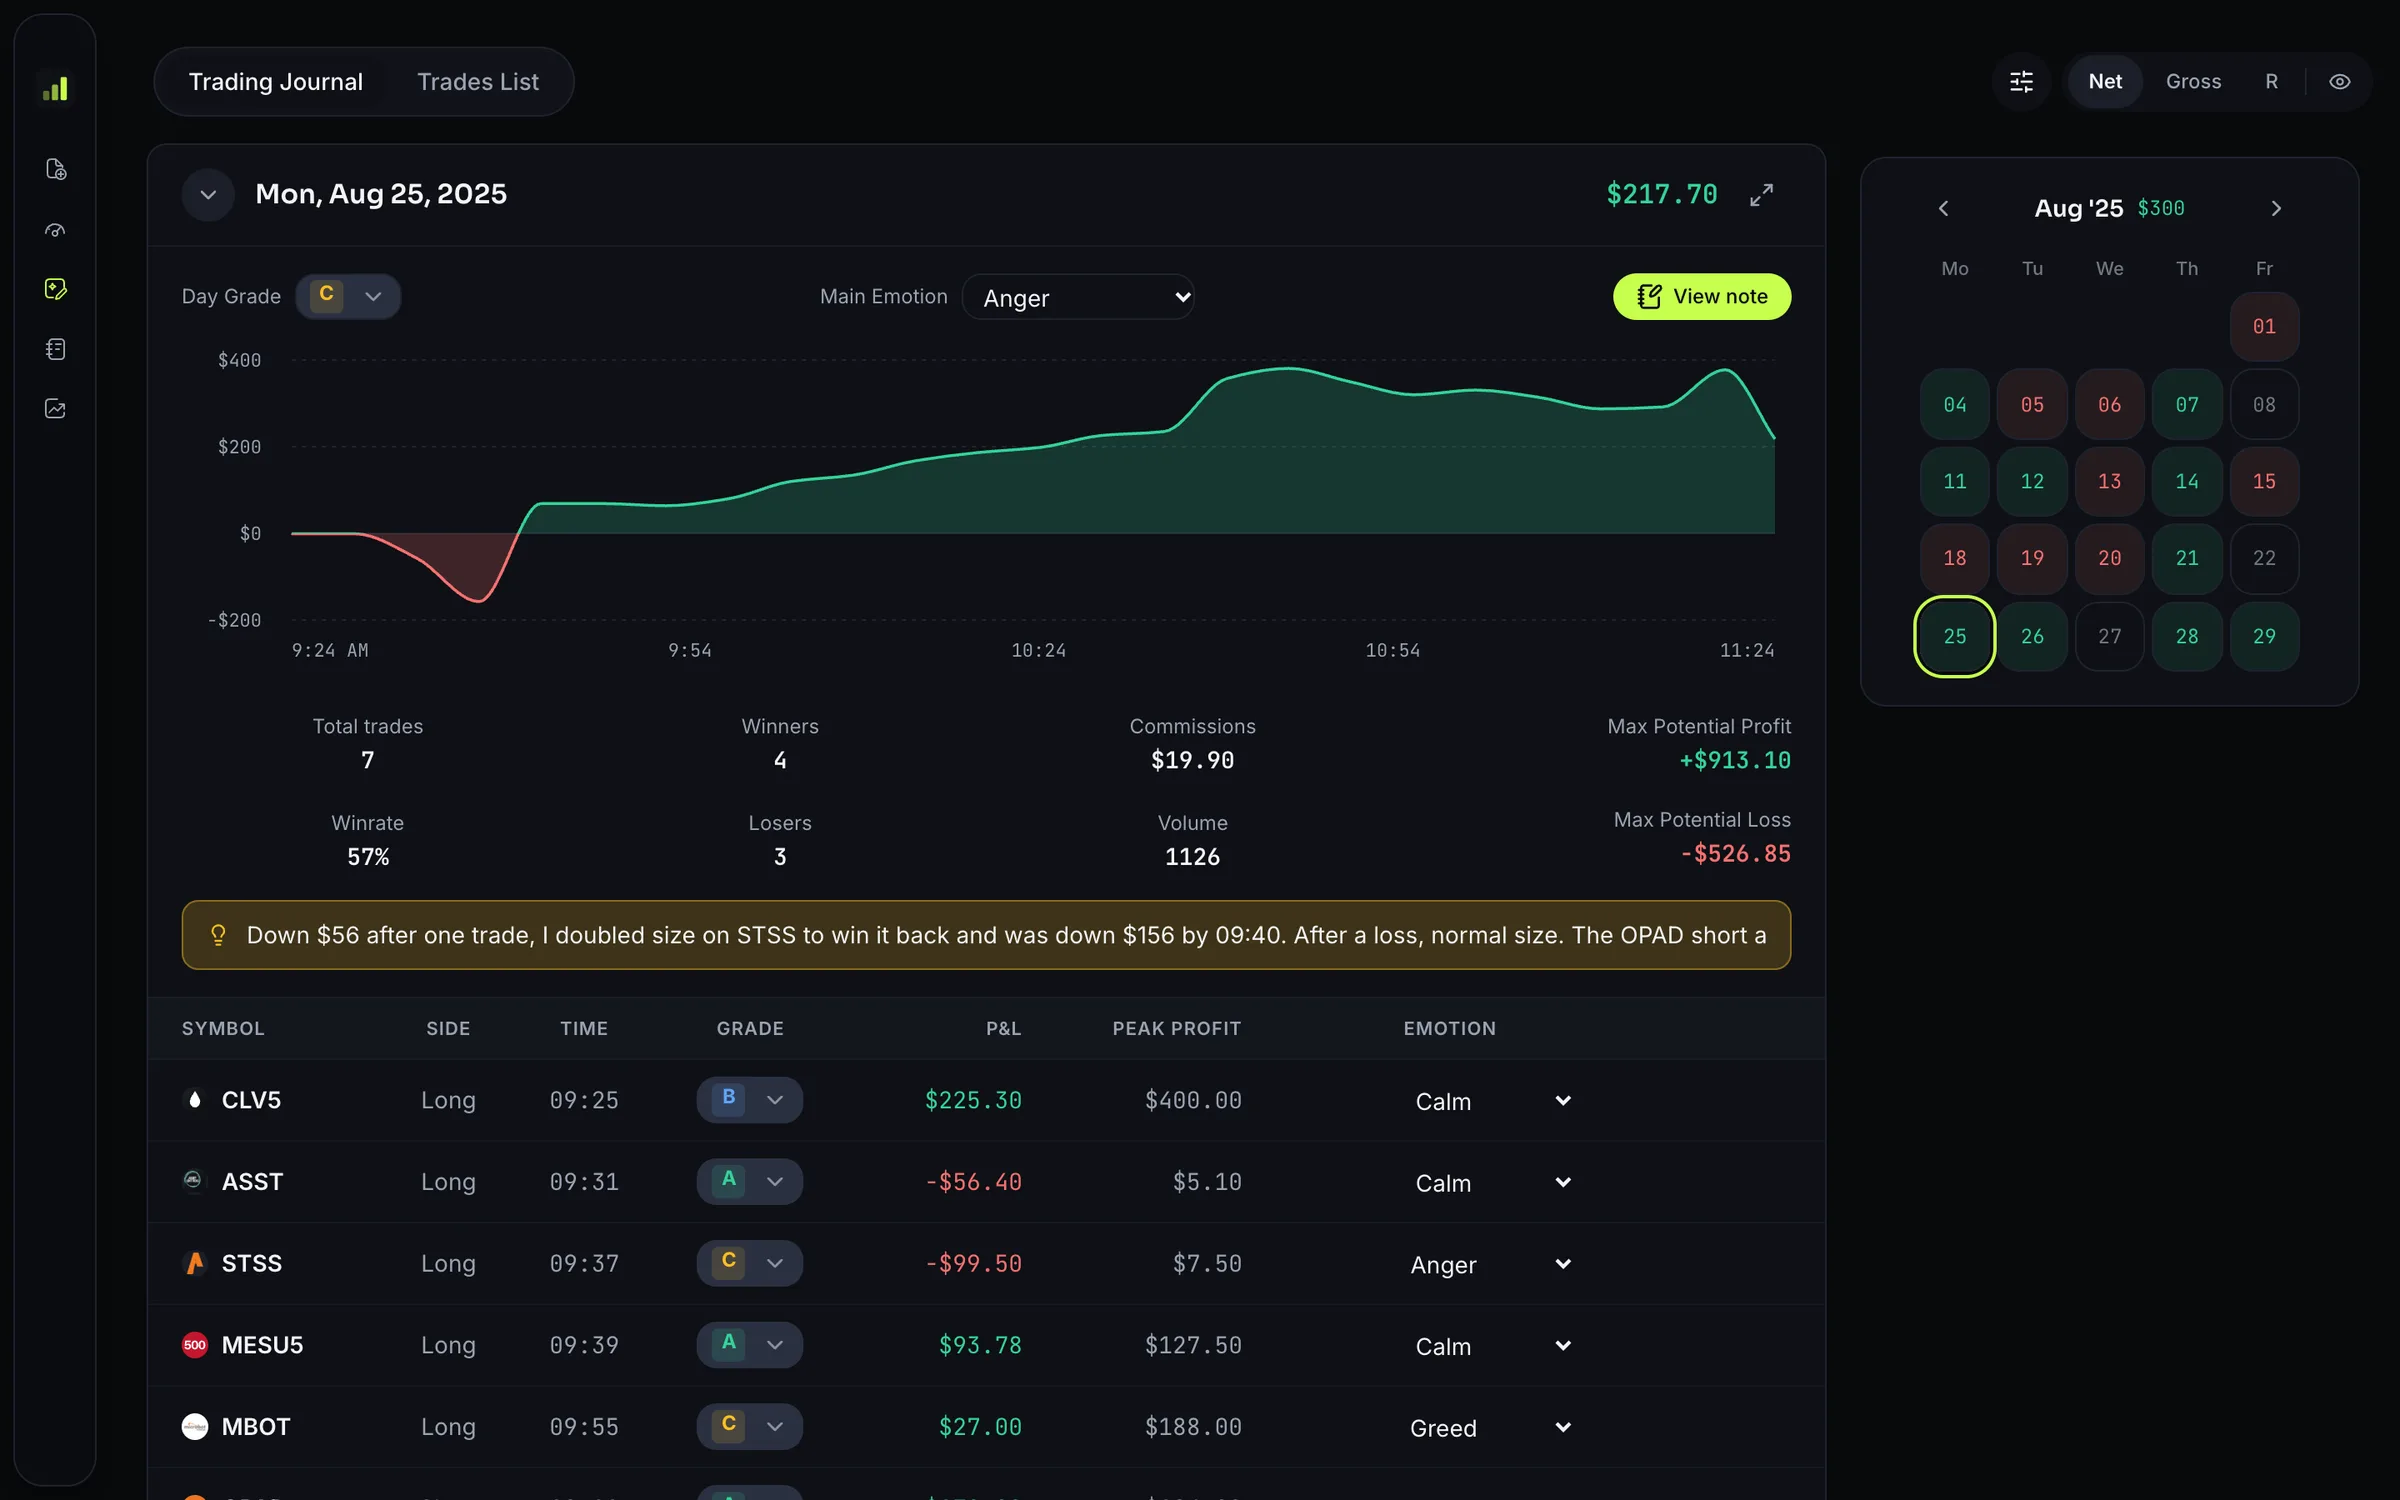Switch to Net P&L mode
This screenshot has width=2400, height=1500.
coord(2104,82)
